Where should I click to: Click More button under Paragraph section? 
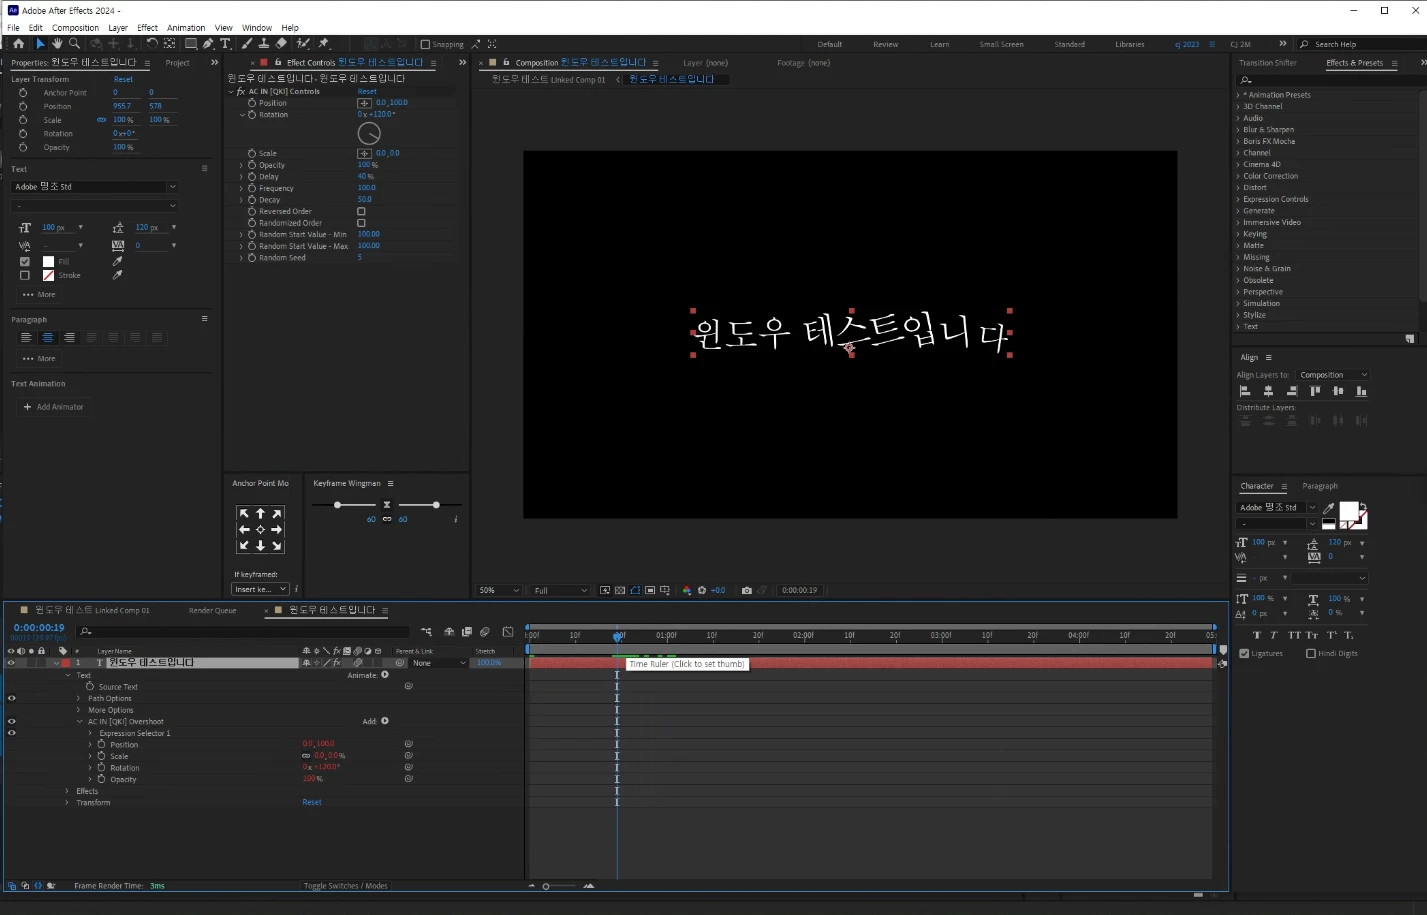coord(39,358)
